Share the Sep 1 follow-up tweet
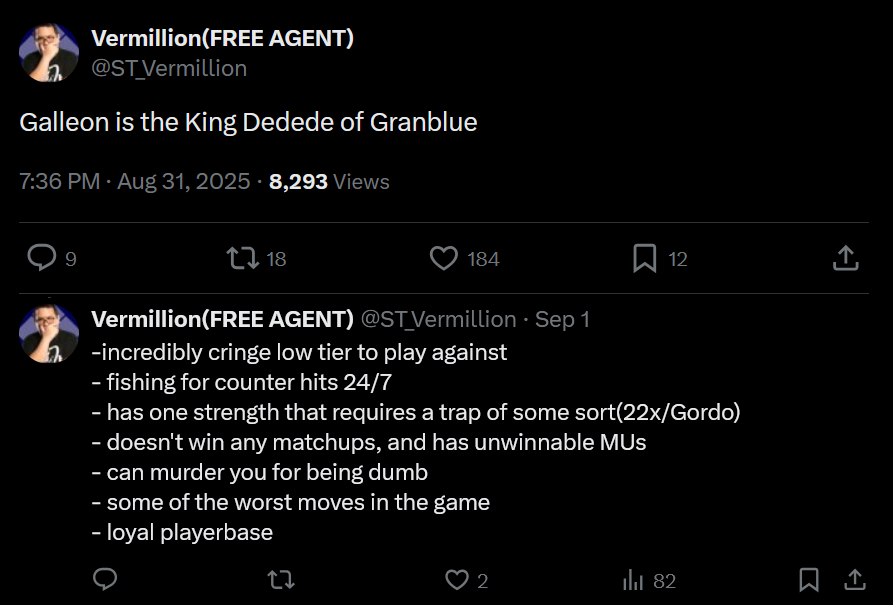 [x=855, y=580]
